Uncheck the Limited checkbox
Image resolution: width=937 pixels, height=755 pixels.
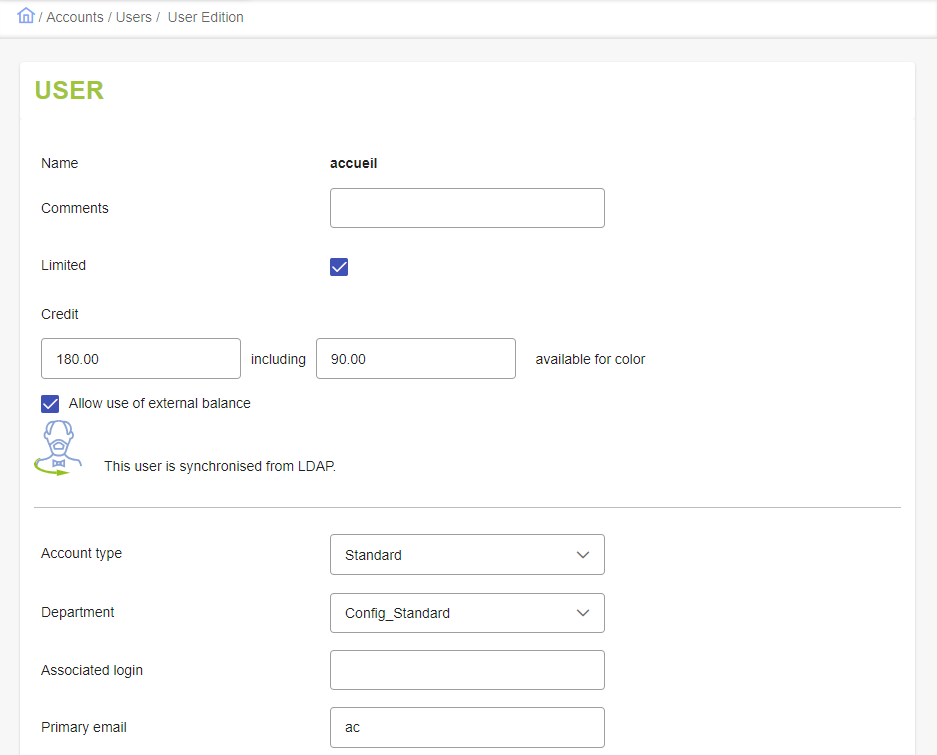[x=339, y=267]
